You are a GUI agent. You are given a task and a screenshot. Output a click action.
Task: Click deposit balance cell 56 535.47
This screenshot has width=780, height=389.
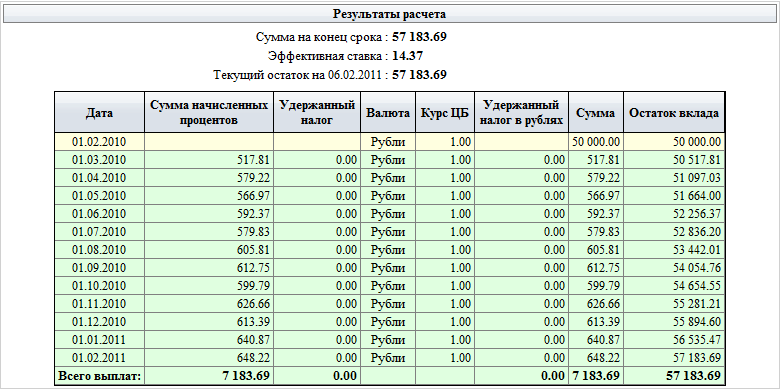[x=674, y=340]
